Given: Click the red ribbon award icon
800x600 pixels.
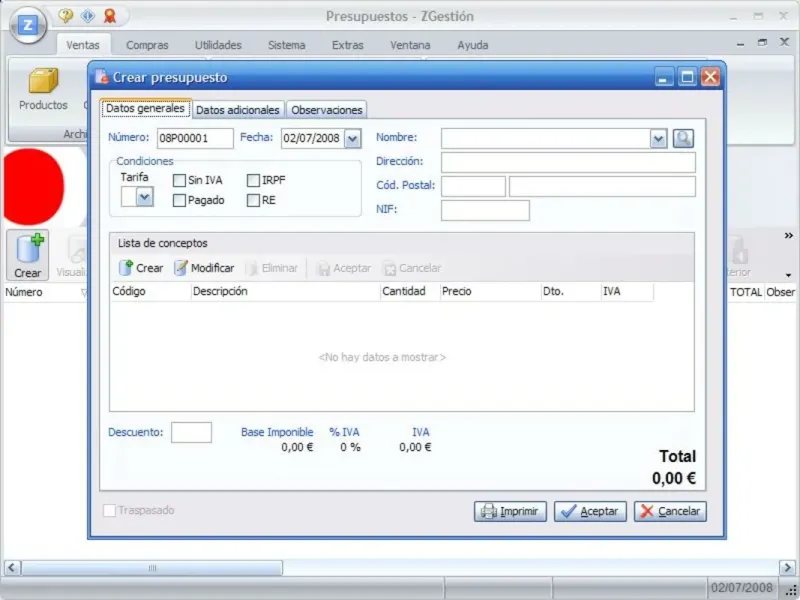Looking at the screenshot, I should pos(110,16).
